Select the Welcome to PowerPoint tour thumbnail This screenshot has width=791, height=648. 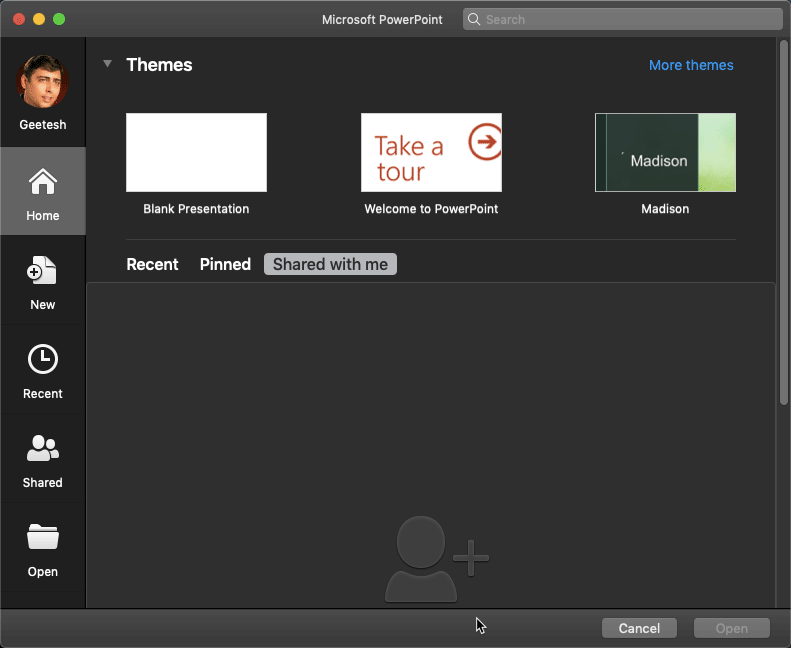point(431,152)
